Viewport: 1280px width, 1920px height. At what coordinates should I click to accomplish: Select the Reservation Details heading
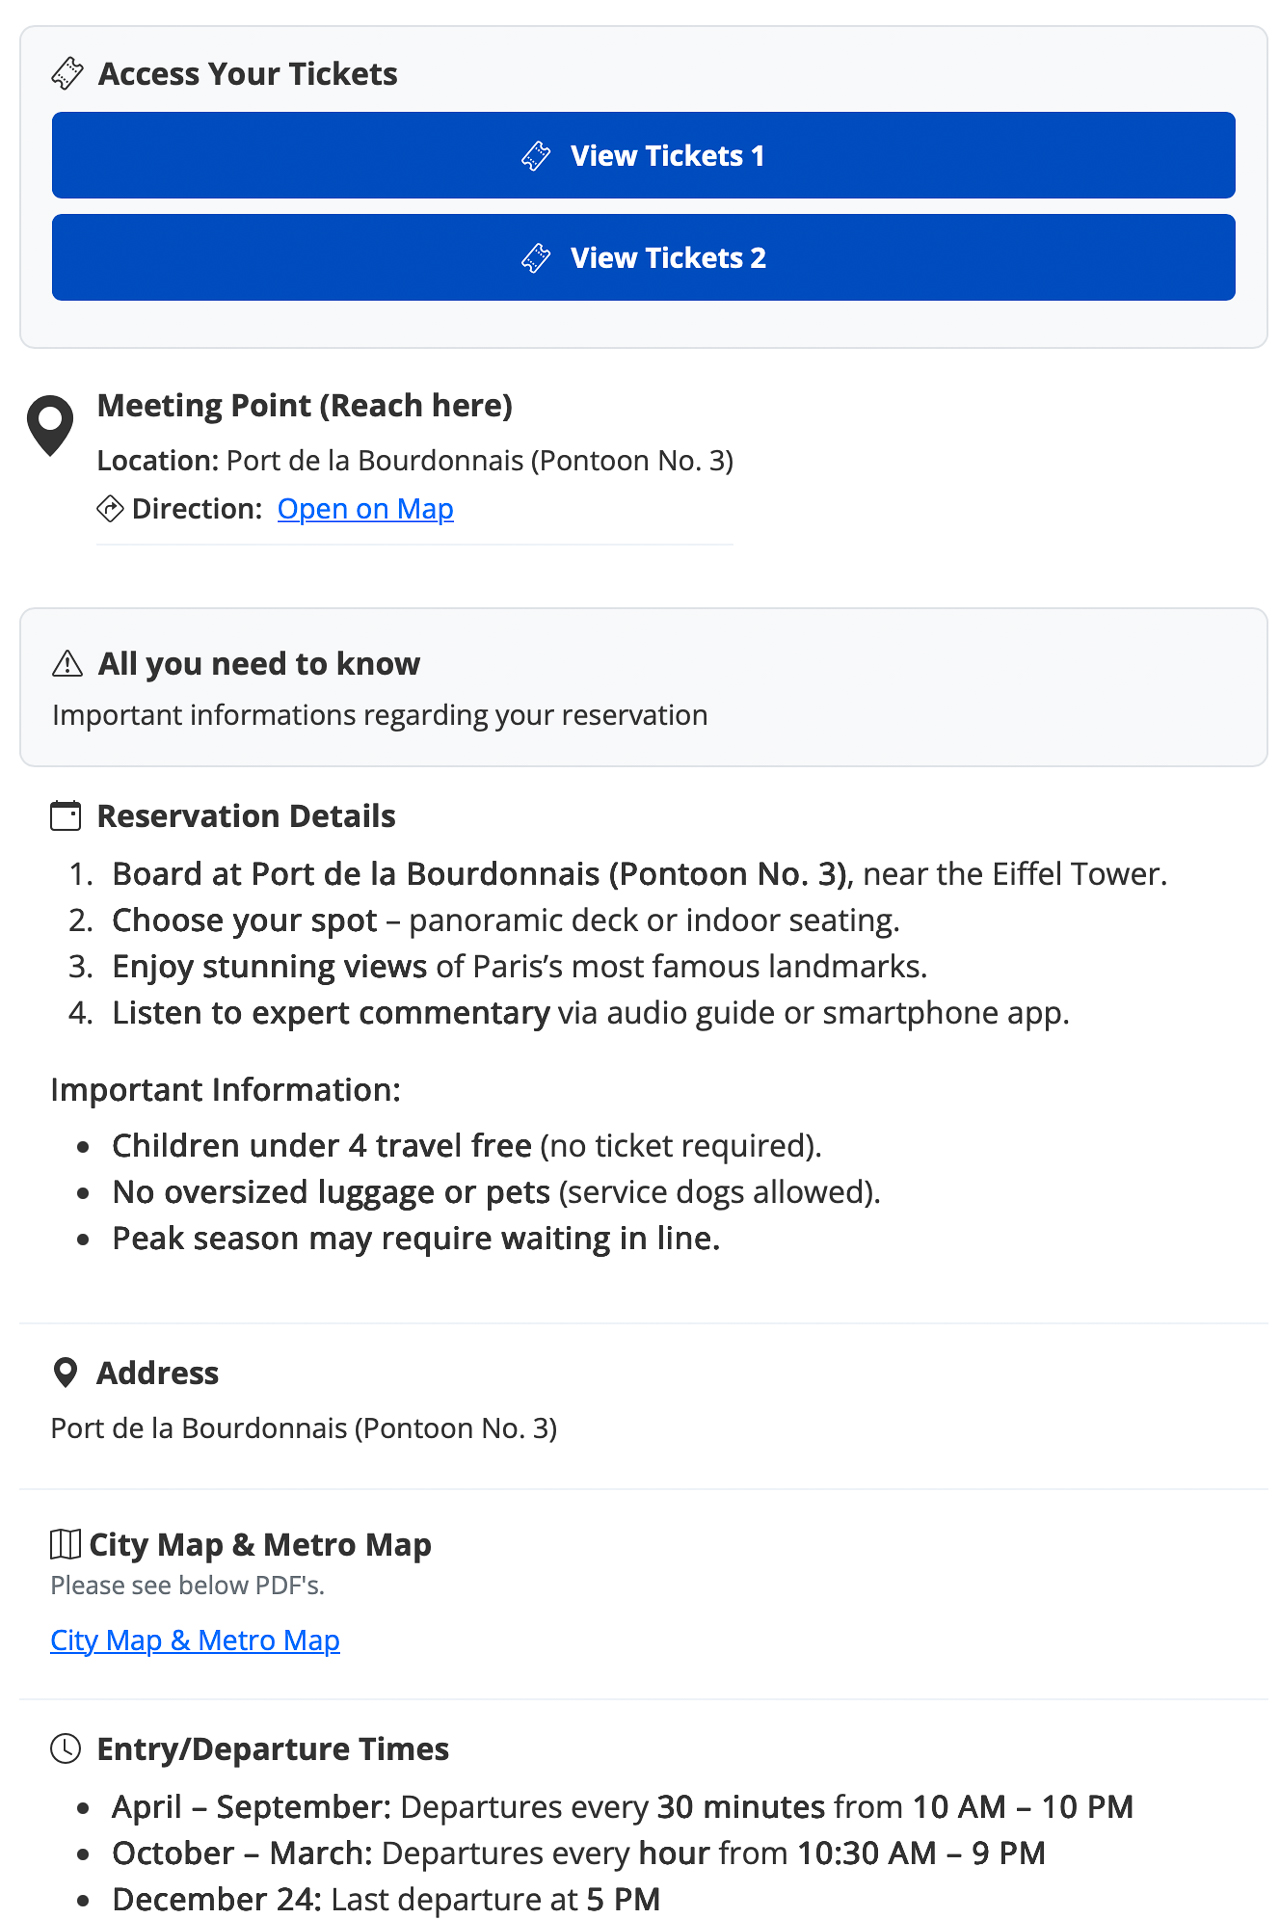pos(245,815)
